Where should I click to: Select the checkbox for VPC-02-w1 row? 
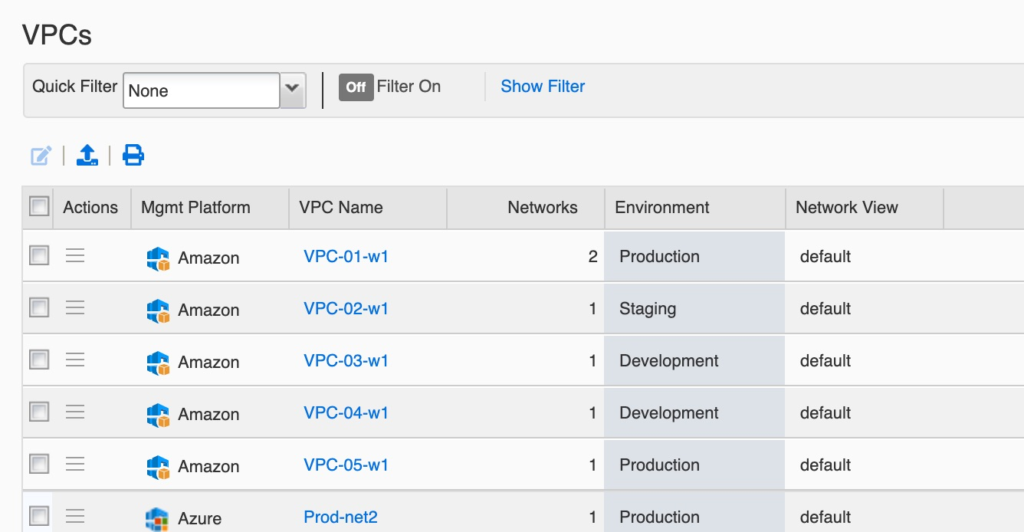click(x=39, y=308)
